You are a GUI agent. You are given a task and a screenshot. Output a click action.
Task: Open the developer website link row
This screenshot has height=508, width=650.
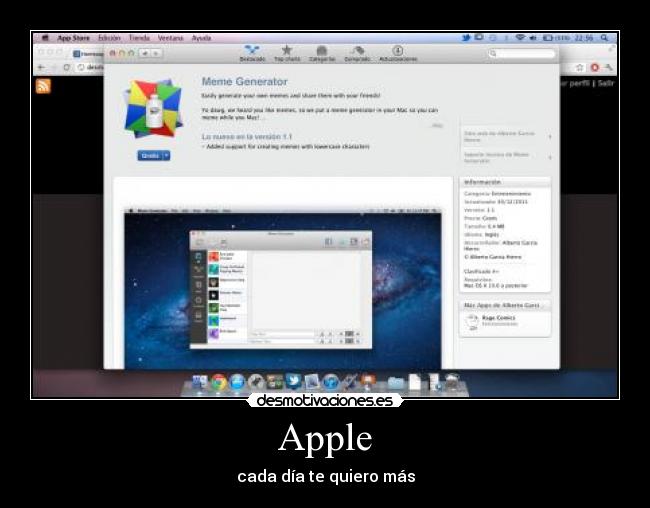tap(507, 136)
